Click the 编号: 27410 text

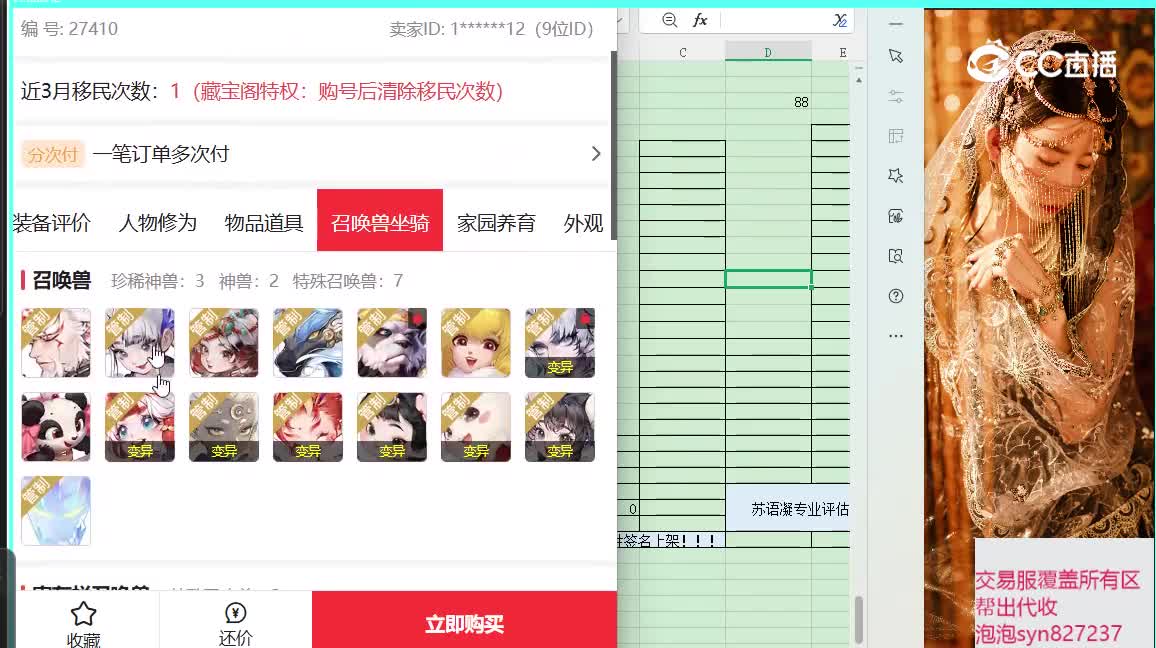69,29
